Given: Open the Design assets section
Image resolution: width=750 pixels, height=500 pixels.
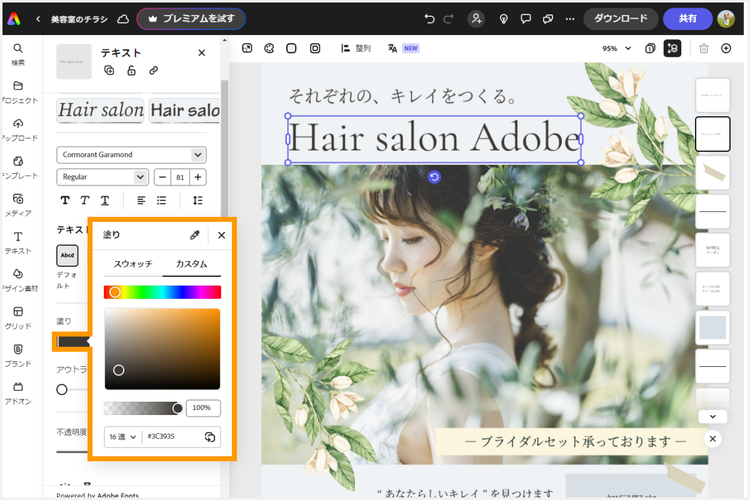Looking at the screenshot, I should point(18,280).
